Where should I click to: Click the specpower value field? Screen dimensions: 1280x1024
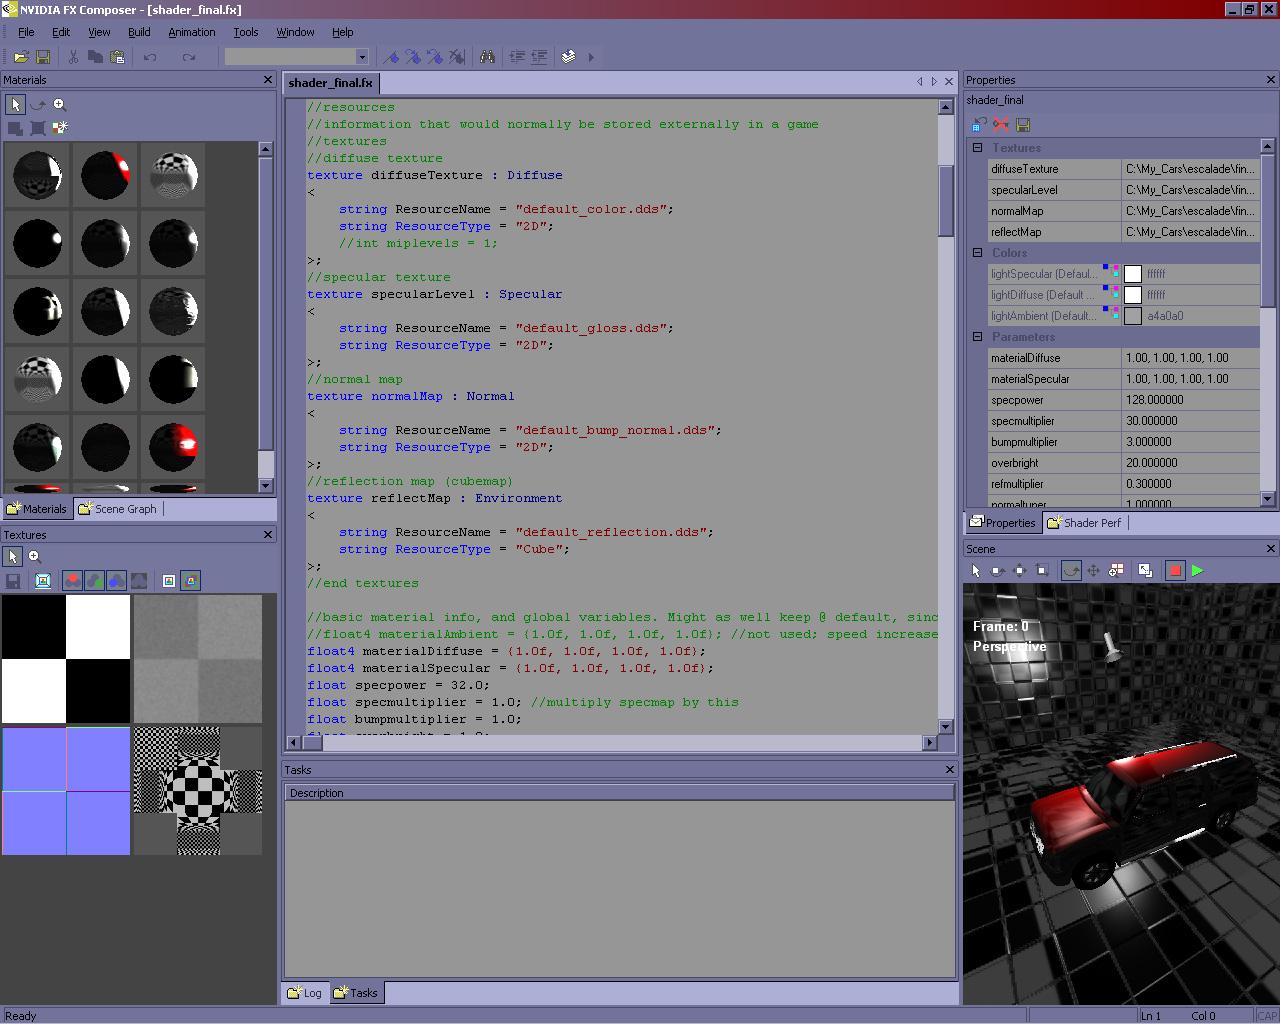coord(1190,400)
